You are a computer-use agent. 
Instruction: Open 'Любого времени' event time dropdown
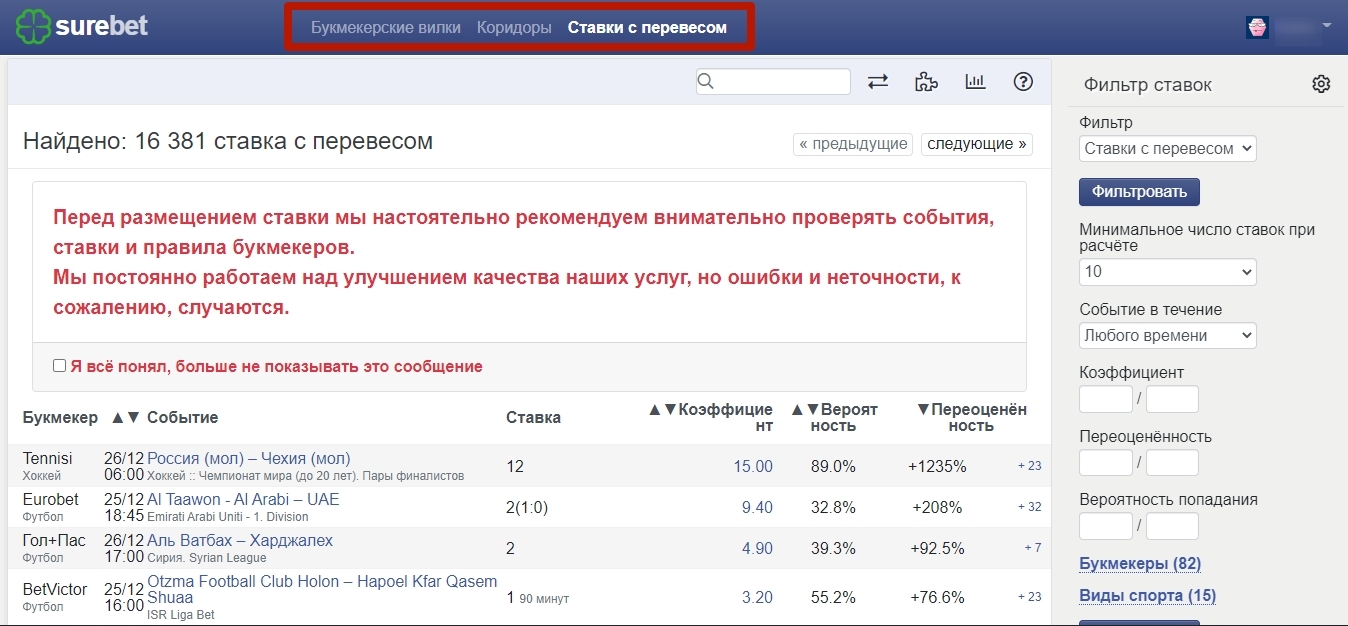pos(1168,335)
